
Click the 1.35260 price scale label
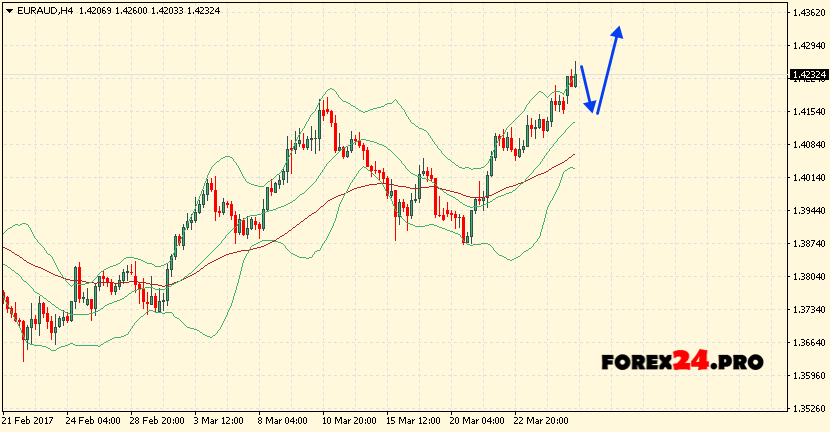point(808,409)
